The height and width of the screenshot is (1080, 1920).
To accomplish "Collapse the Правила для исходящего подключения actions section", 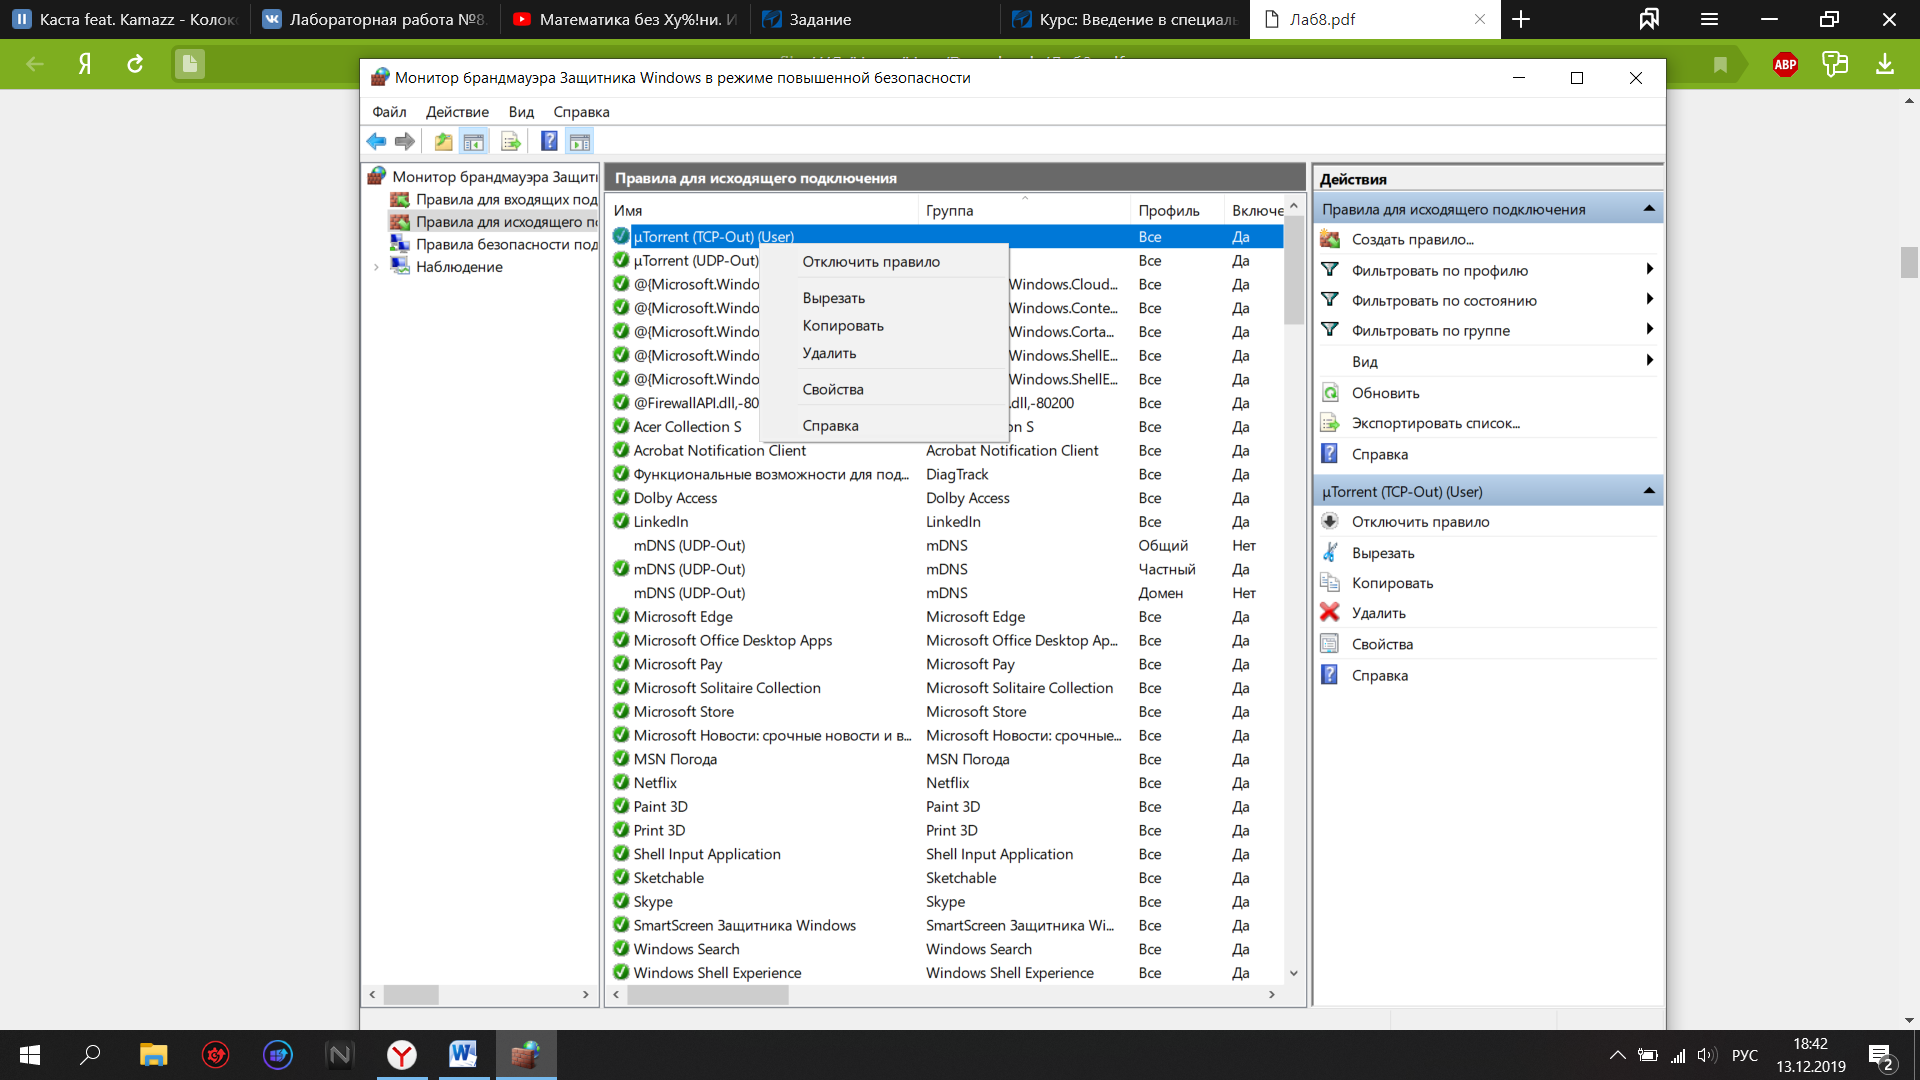I will pyautogui.click(x=1649, y=209).
